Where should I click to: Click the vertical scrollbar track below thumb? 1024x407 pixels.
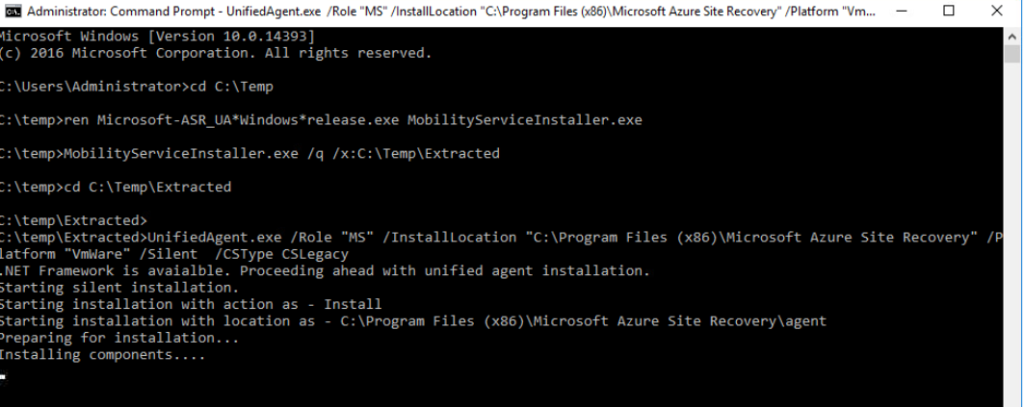pyautogui.click(x=1012, y=235)
